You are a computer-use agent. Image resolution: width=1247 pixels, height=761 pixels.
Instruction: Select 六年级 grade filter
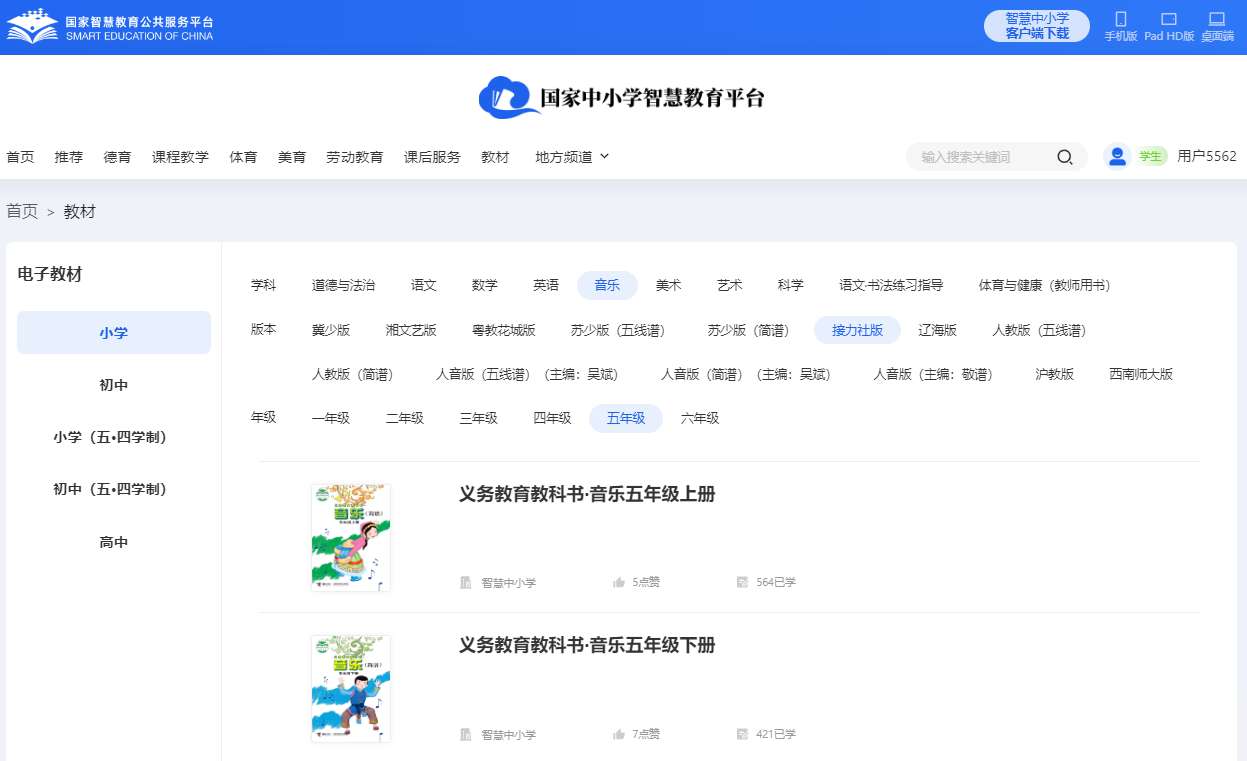(x=700, y=418)
